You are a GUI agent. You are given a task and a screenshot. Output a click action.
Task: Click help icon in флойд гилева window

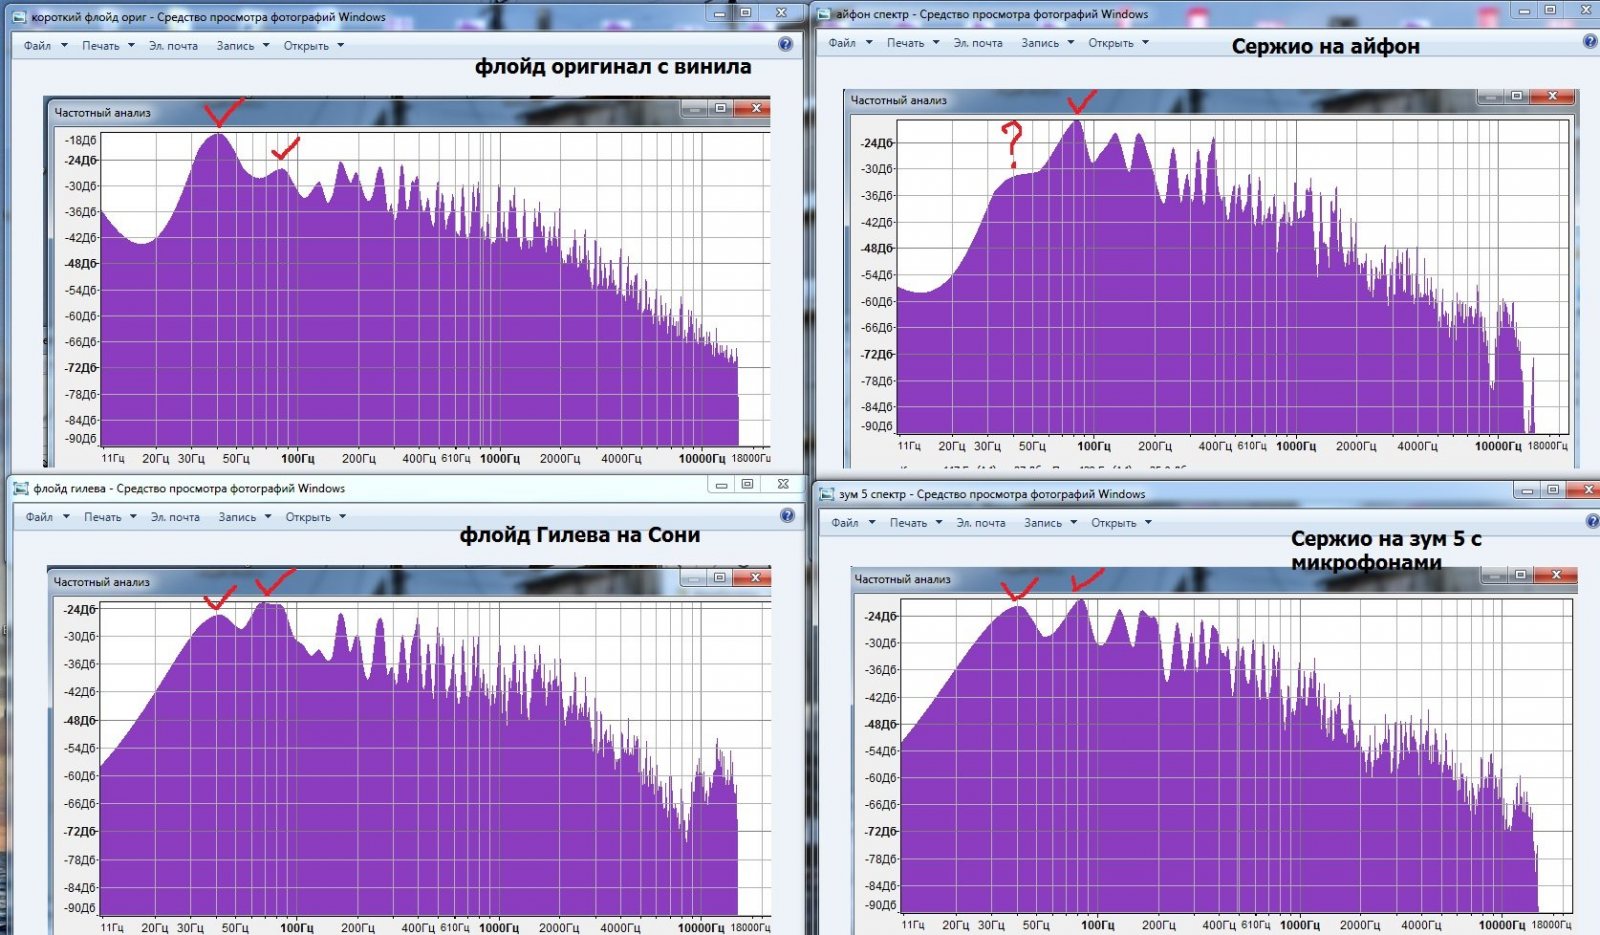[x=787, y=515]
